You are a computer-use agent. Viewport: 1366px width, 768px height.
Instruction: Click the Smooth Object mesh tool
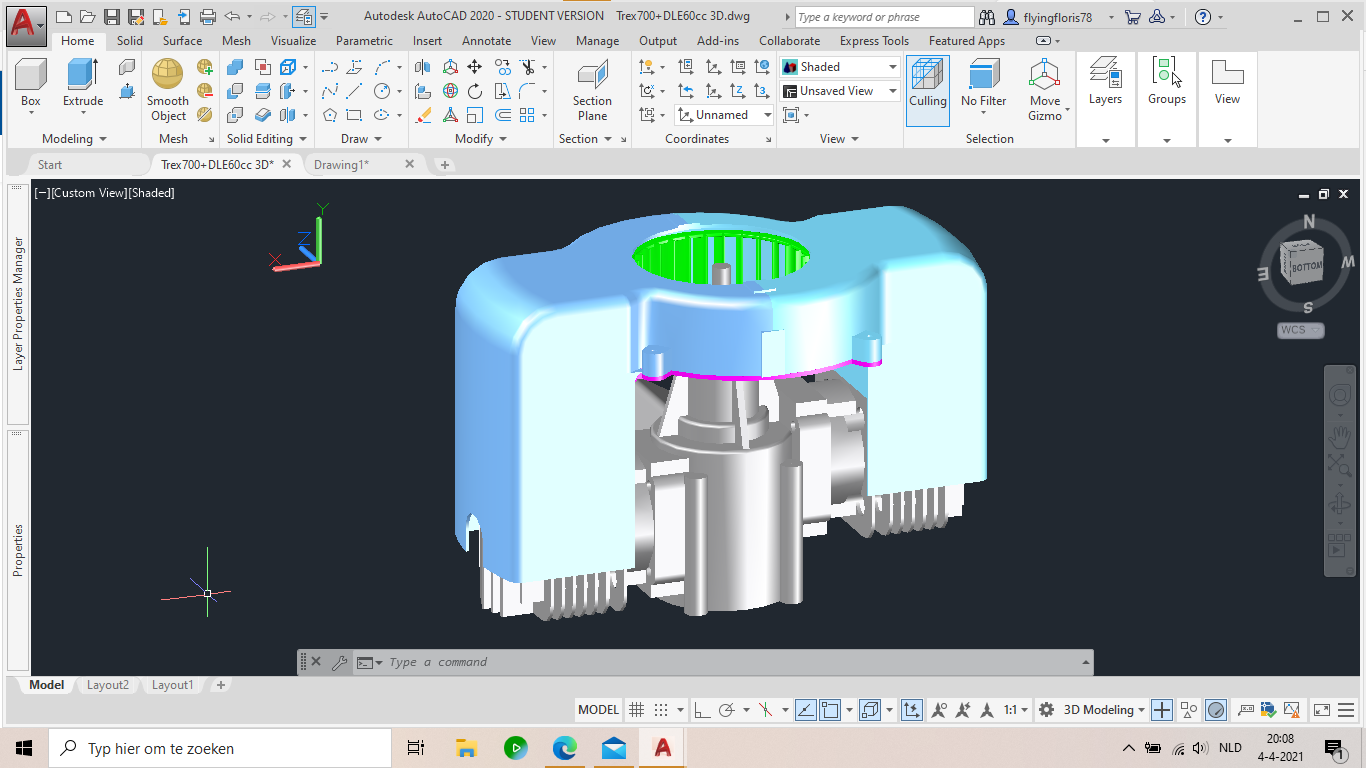click(168, 90)
